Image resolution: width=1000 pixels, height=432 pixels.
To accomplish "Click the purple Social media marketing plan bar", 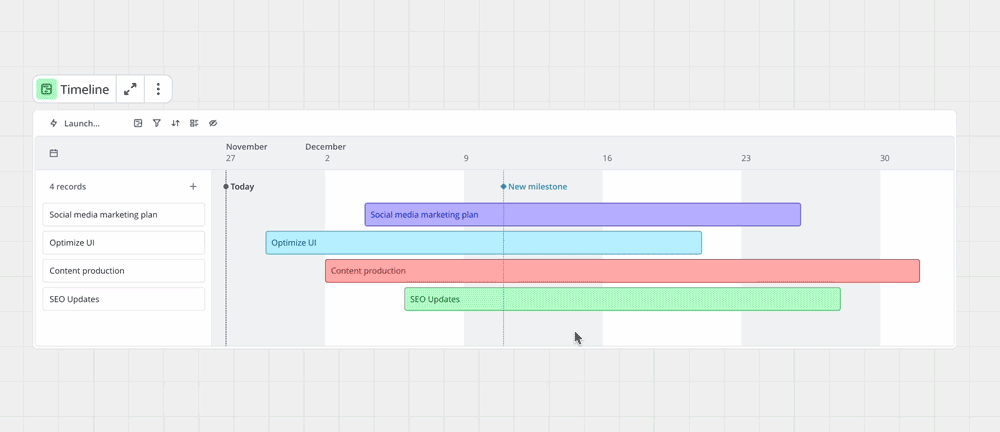I will click(582, 214).
